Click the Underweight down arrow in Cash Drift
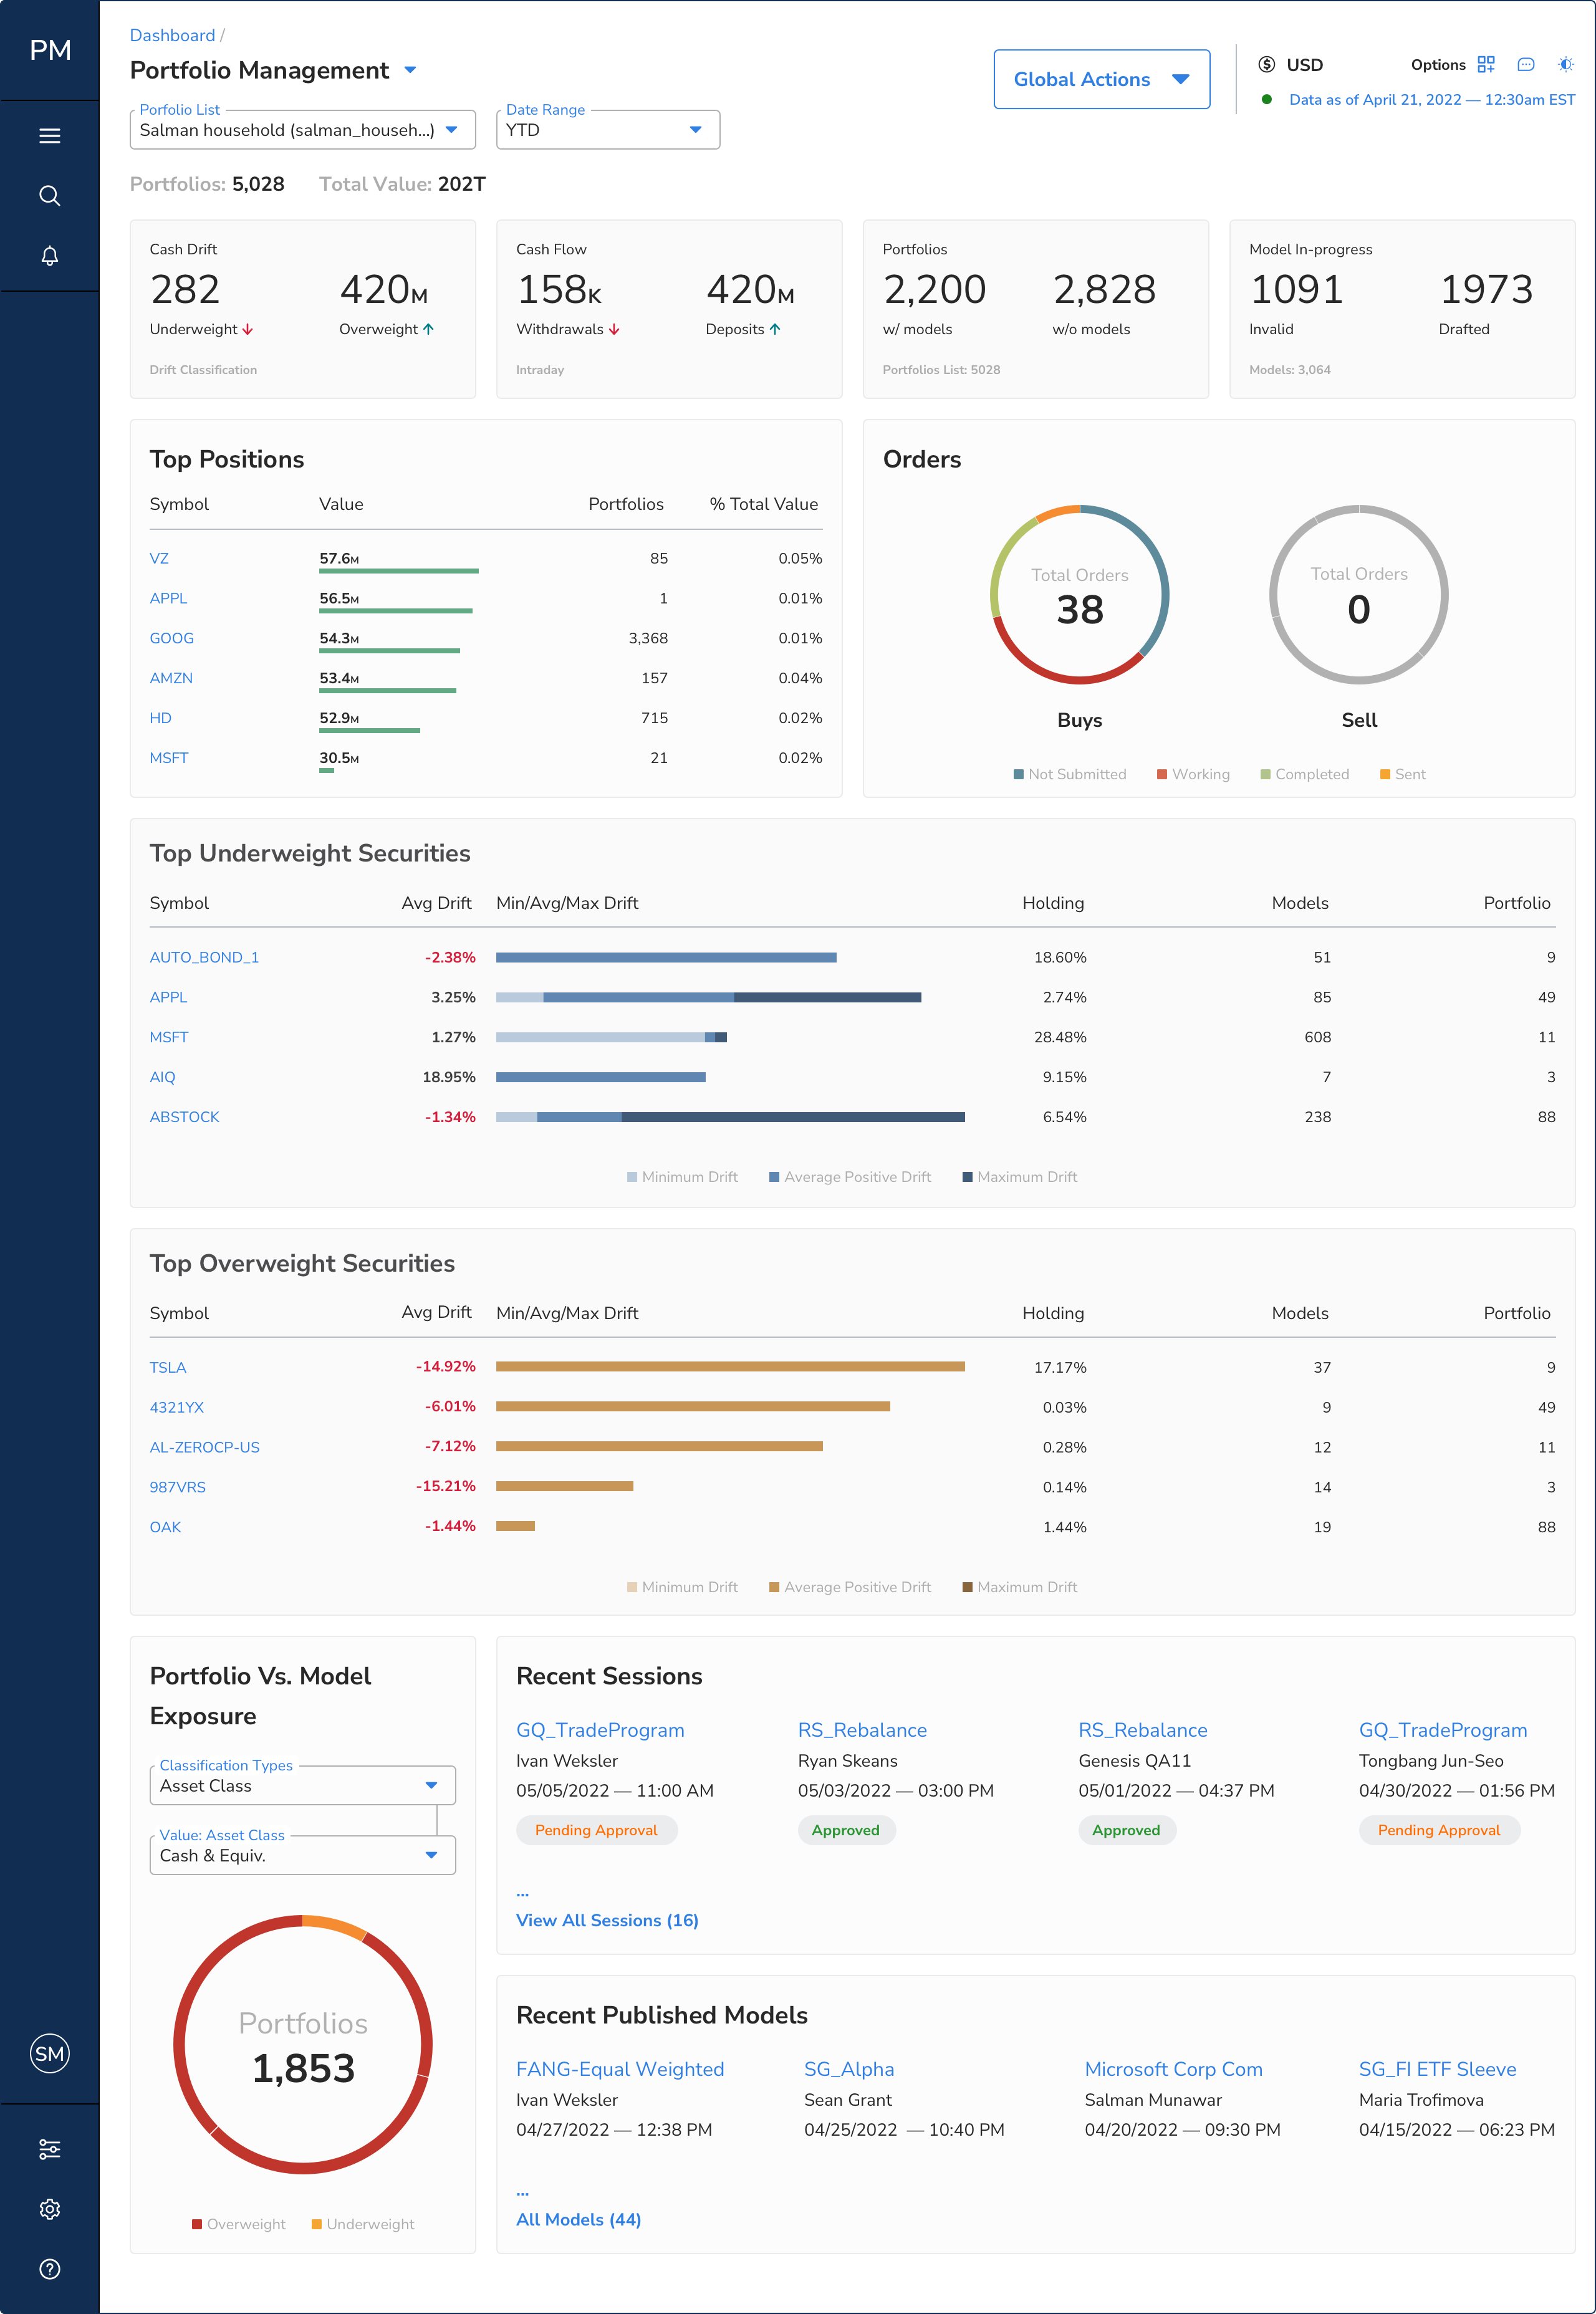The height and width of the screenshot is (2314, 1596). click(248, 329)
